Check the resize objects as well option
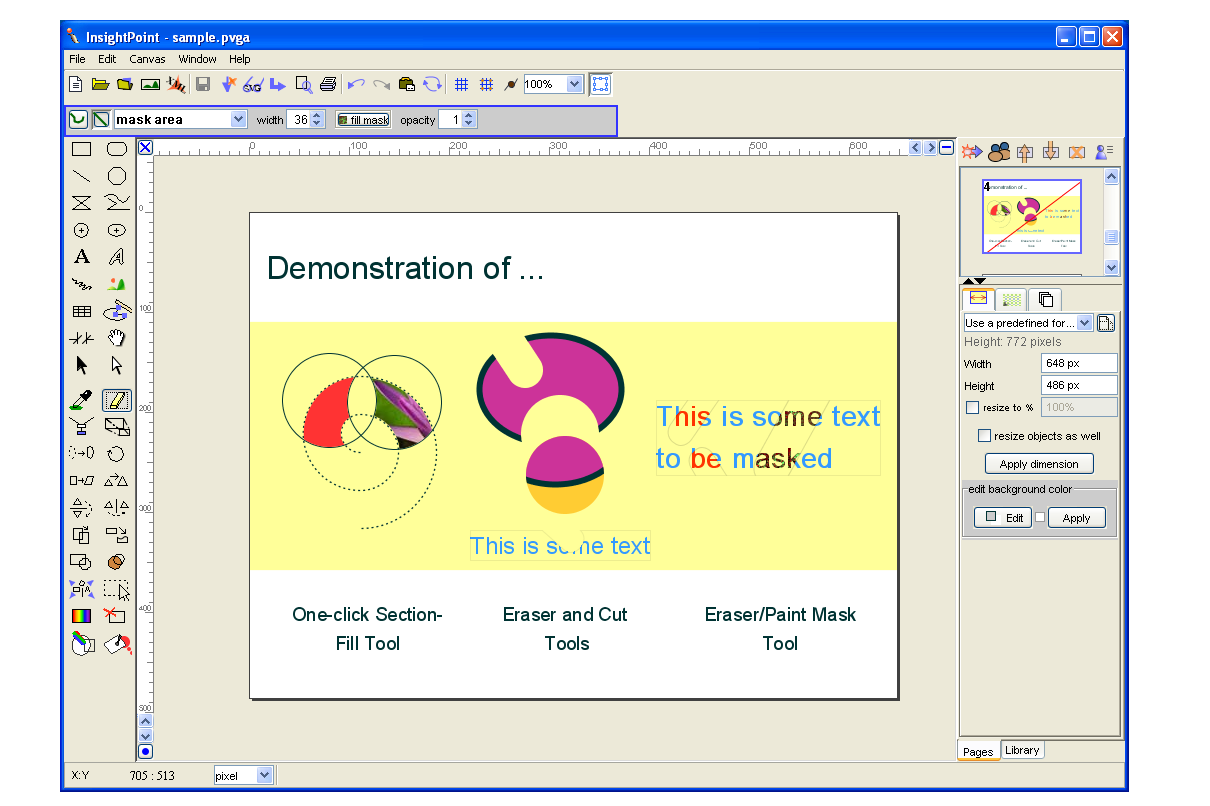The width and height of the screenshot is (1210, 806). coord(984,435)
